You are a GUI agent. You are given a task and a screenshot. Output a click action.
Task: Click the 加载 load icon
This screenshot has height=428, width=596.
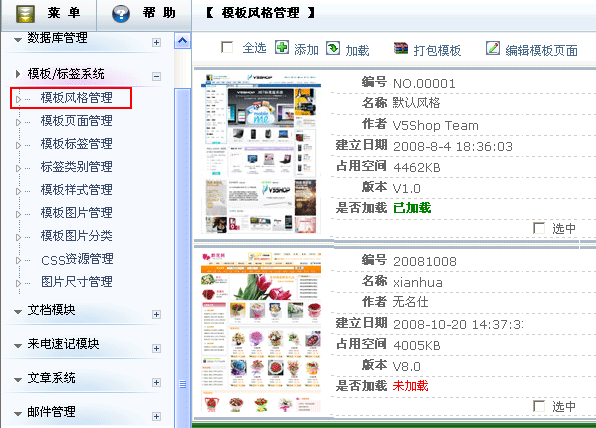333,48
